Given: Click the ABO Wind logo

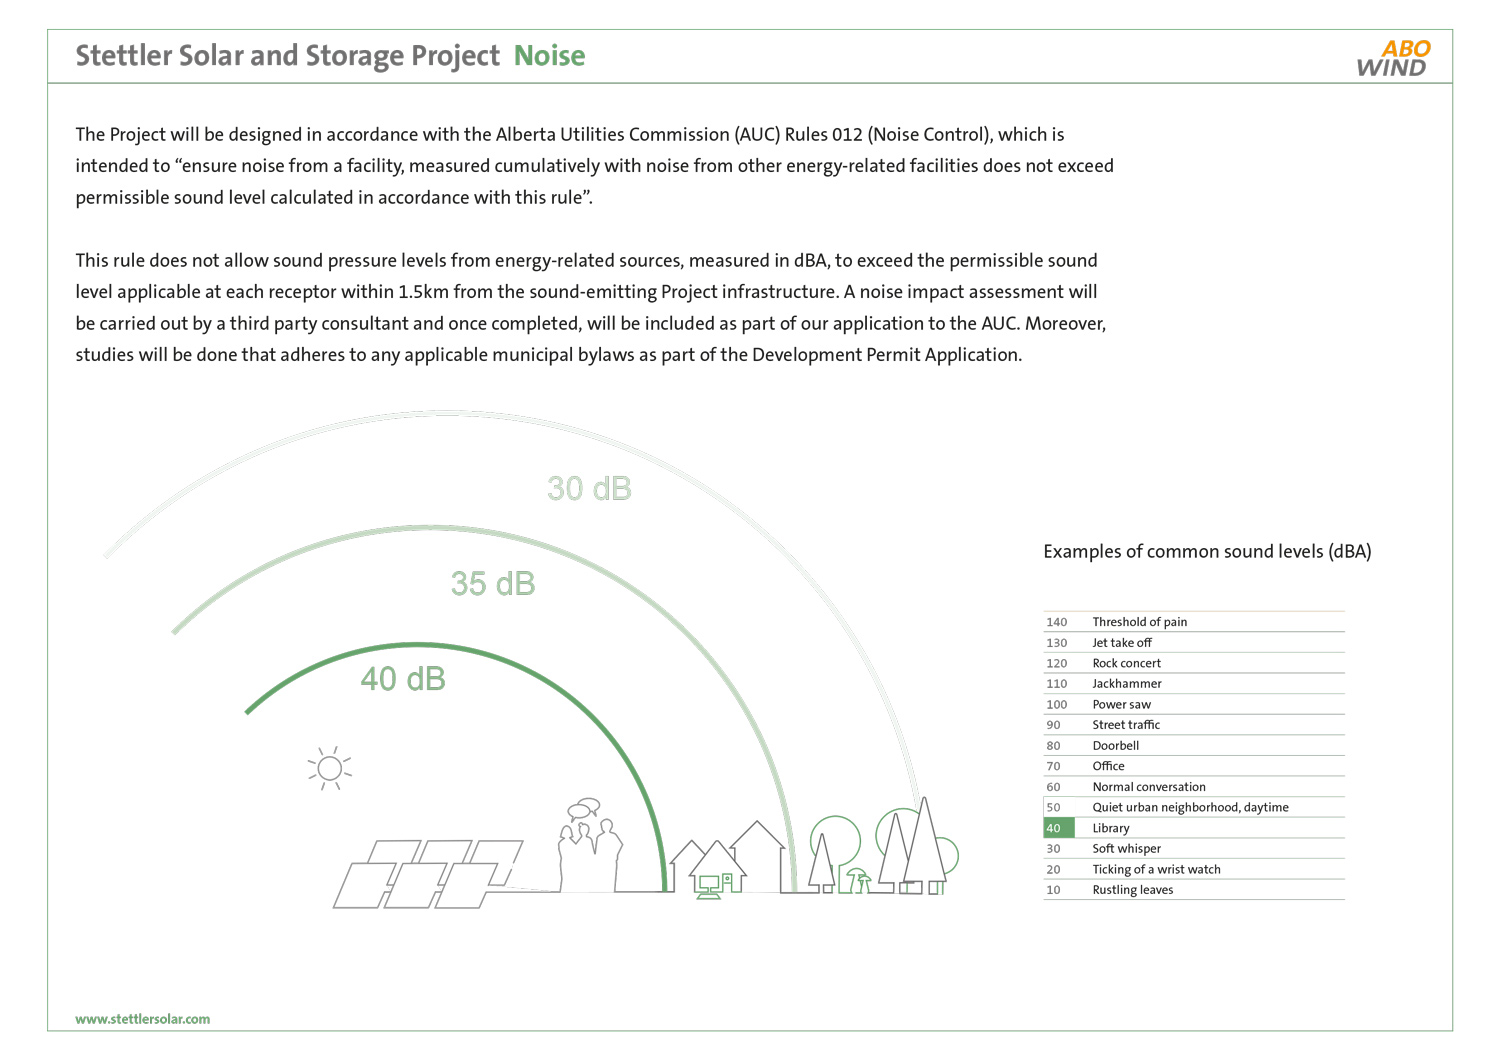Looking at the screenshot, I should coord(1393,58).
